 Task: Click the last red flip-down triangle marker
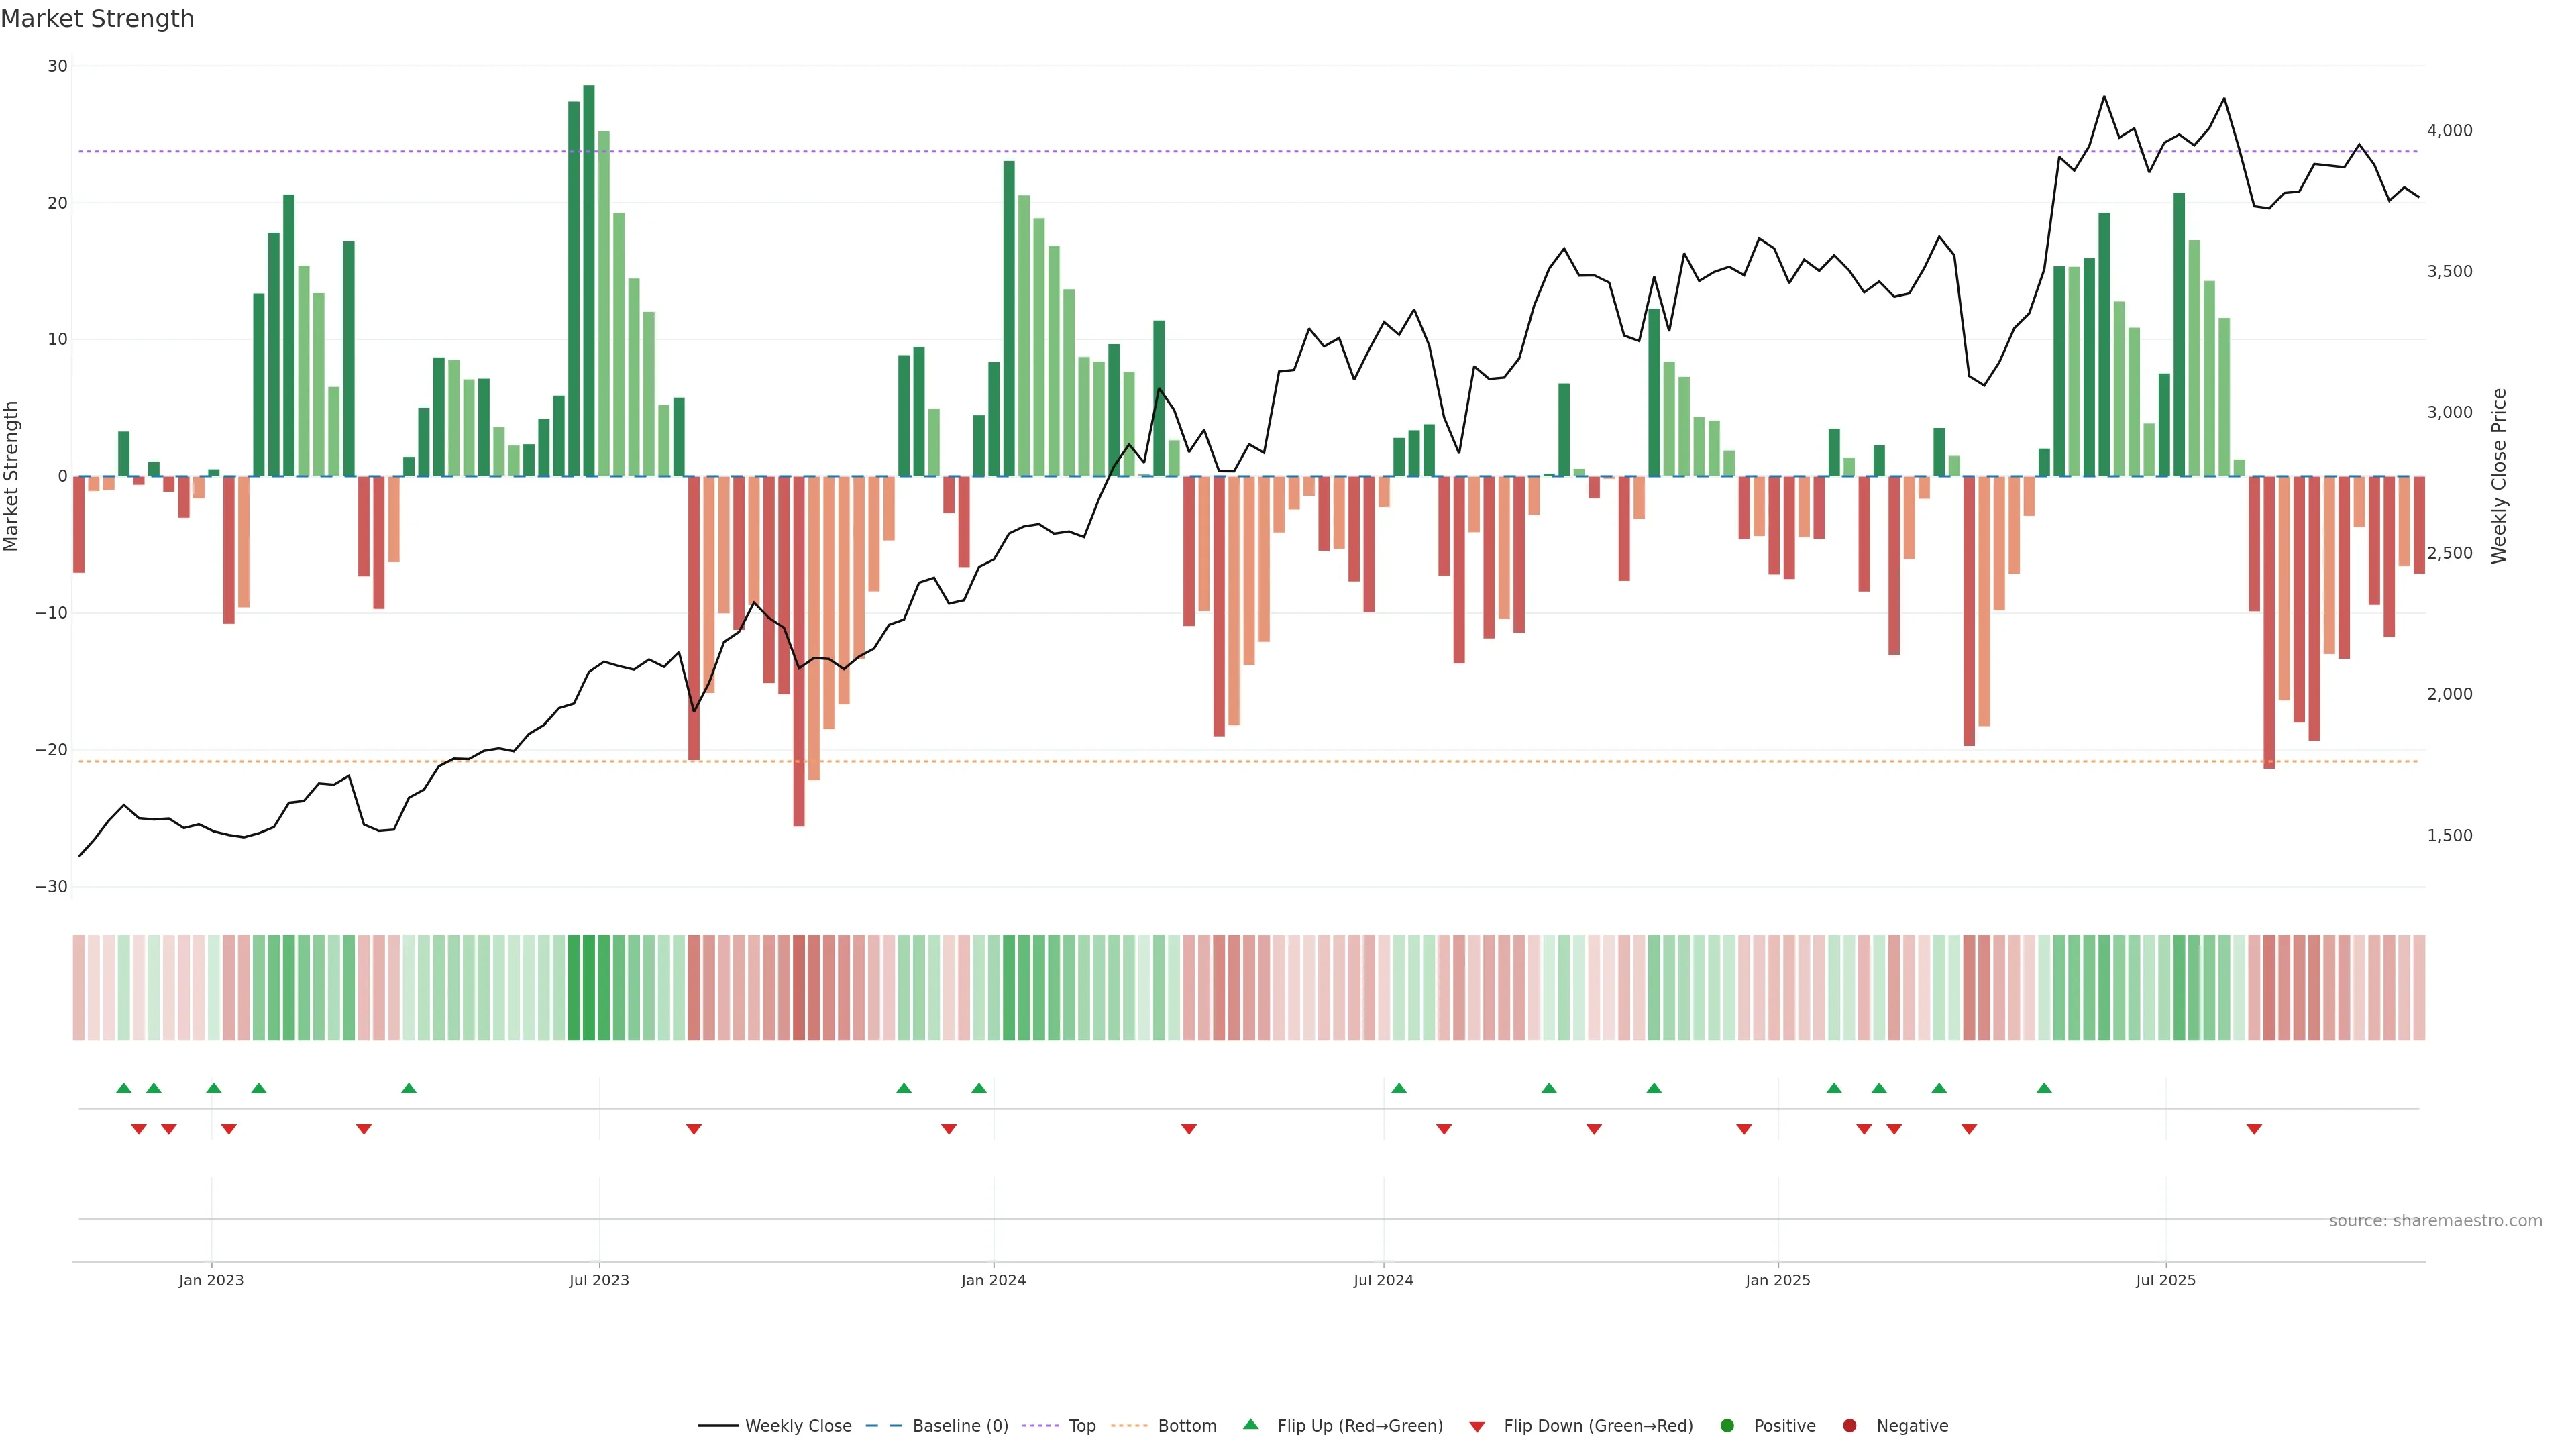pyautogui.click(x=2254, y=1129)
